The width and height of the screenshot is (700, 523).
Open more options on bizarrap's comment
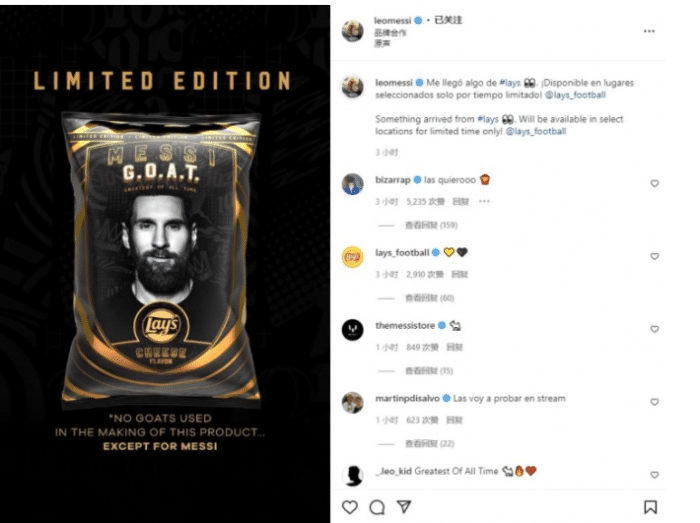click(x=484, y=201)
